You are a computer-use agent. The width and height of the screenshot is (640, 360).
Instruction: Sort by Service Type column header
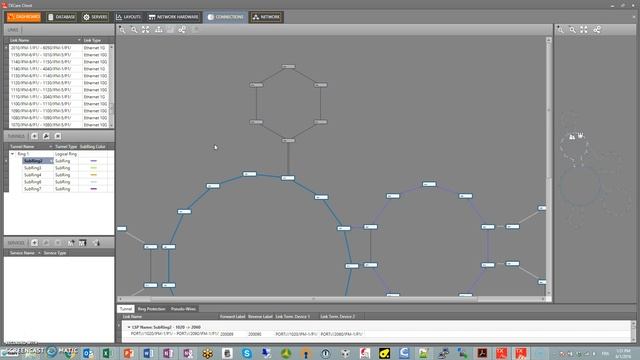tap(55, 253)
